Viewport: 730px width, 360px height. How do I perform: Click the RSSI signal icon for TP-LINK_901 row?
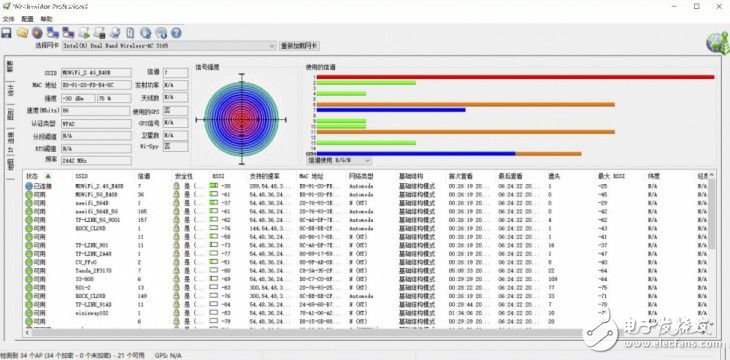214,245
